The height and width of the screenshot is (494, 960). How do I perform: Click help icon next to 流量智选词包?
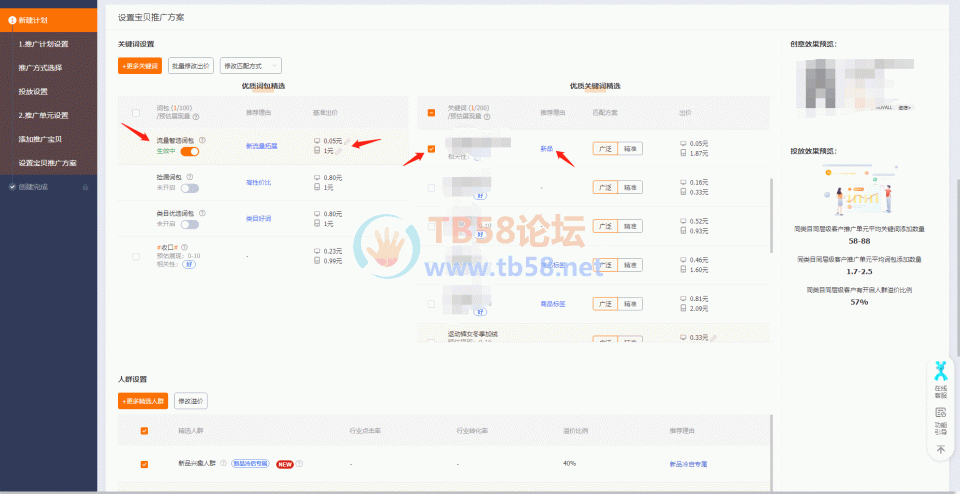pos(202,140)
